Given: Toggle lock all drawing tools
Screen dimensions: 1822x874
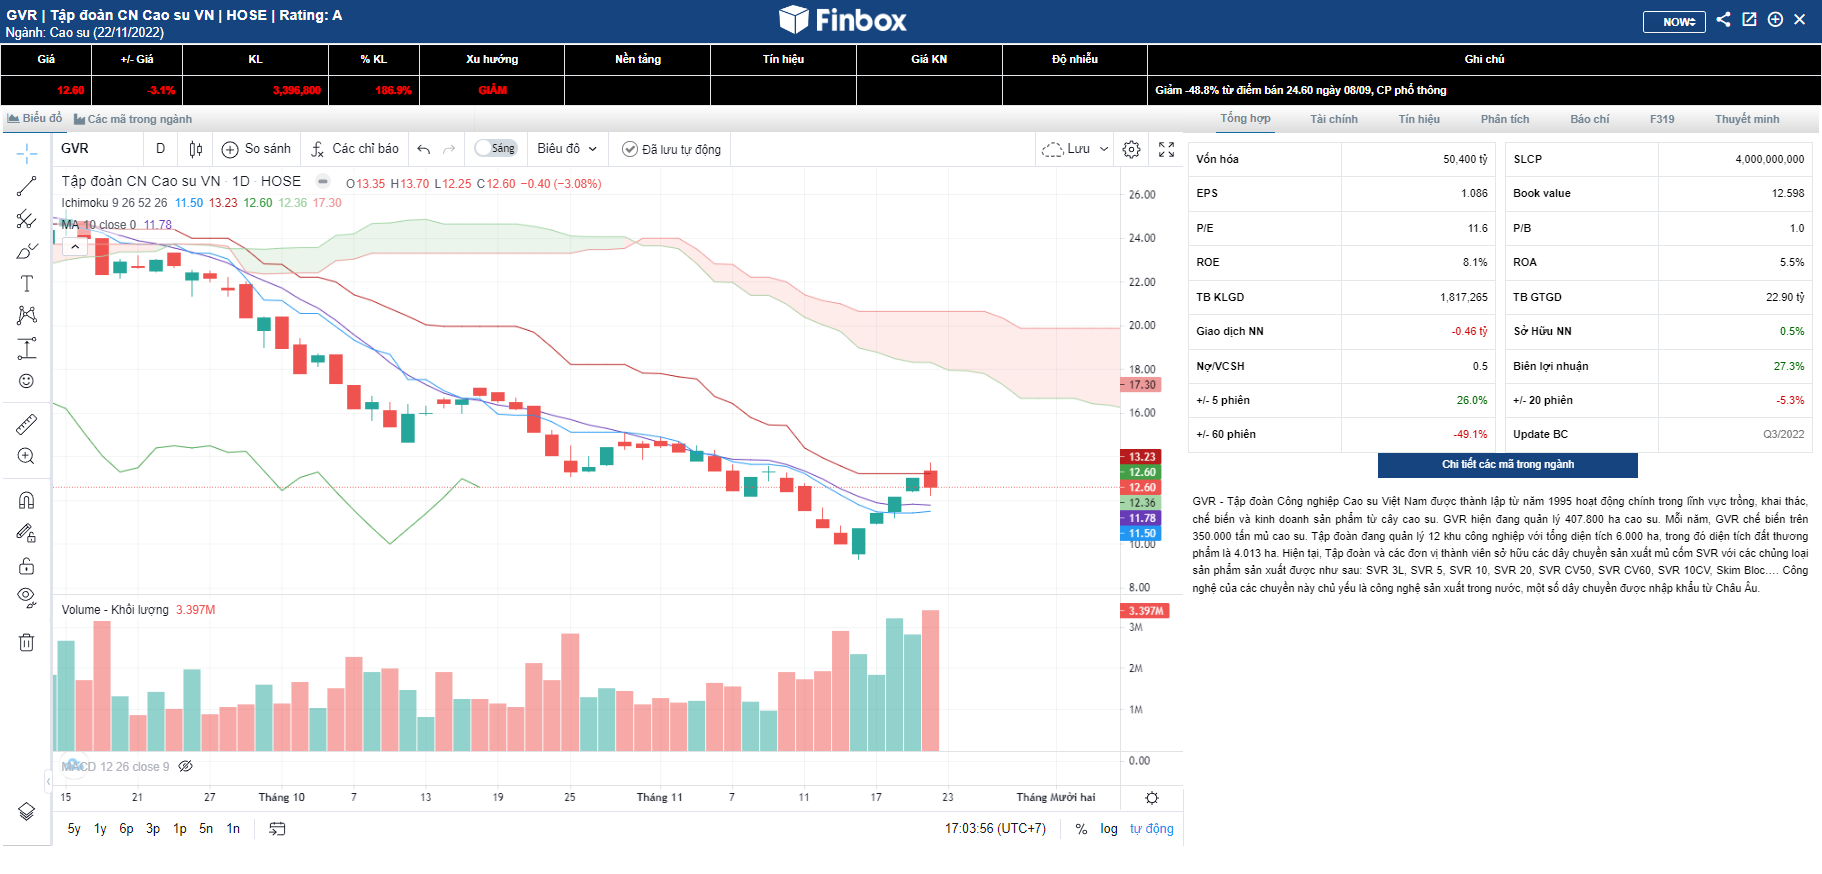Looking at the screenshot, I should click(27, 566).
